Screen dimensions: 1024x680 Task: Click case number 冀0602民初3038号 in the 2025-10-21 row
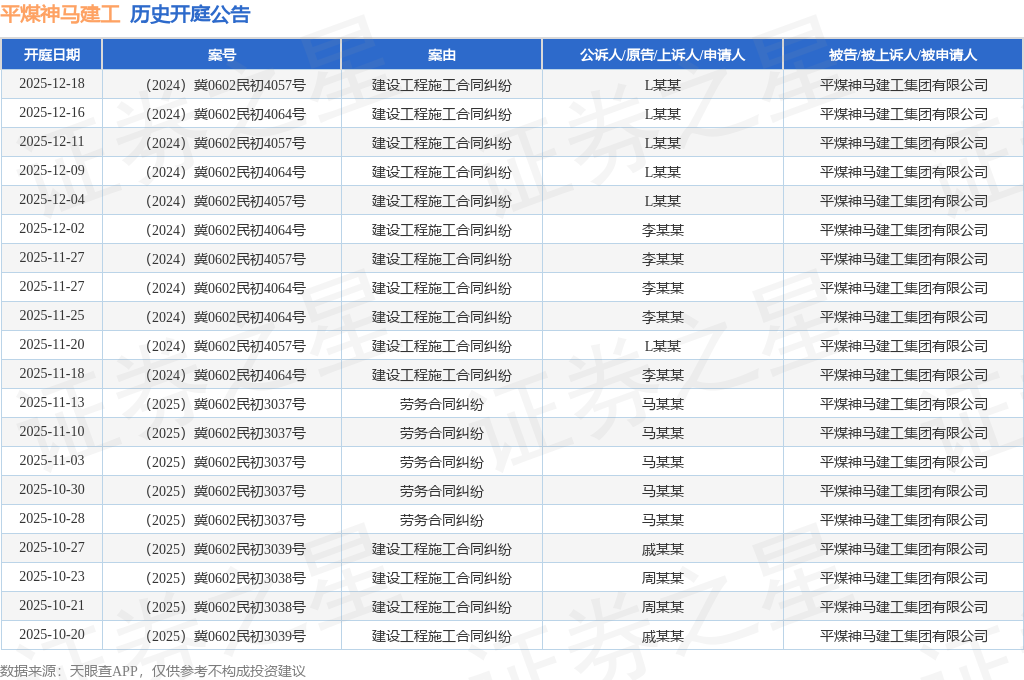pos(222,607)
